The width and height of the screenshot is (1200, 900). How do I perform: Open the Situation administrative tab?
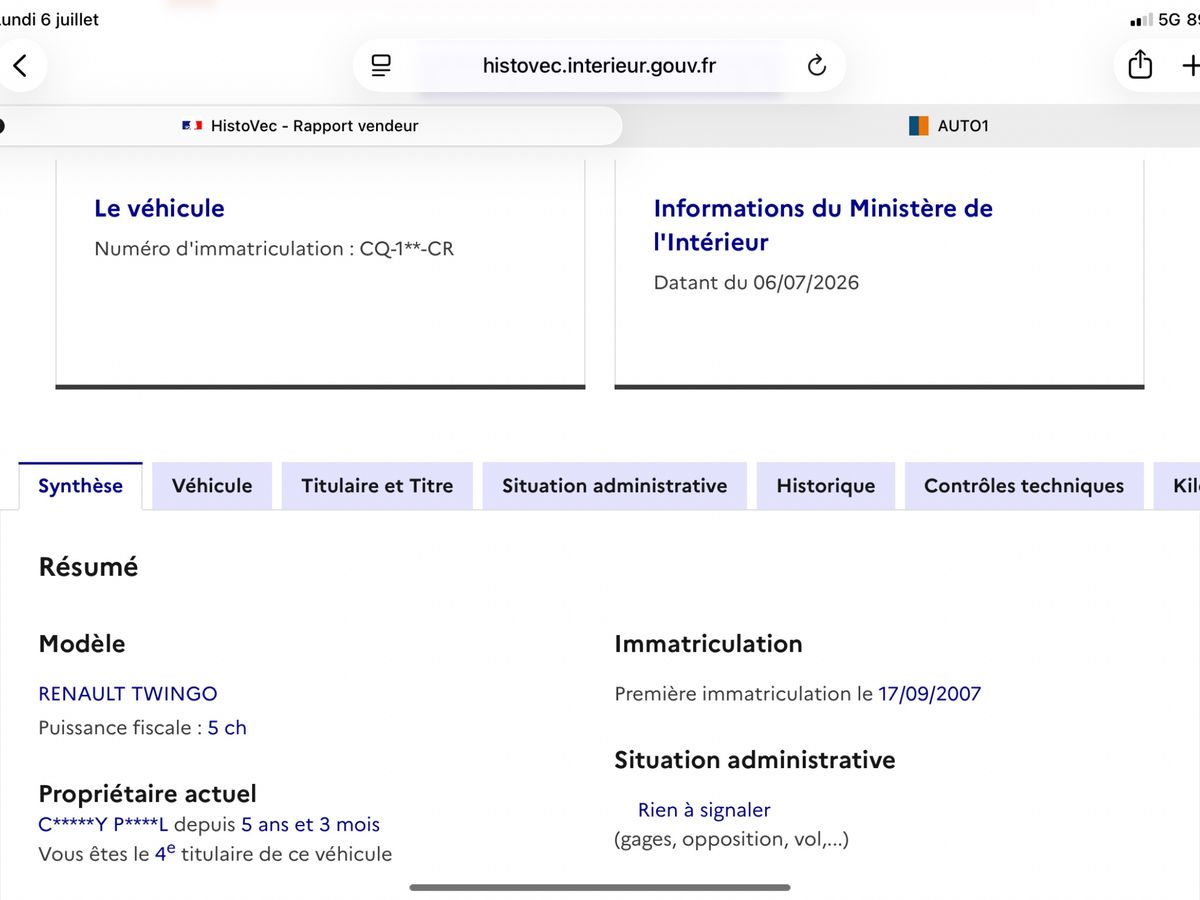coord(615,486)
